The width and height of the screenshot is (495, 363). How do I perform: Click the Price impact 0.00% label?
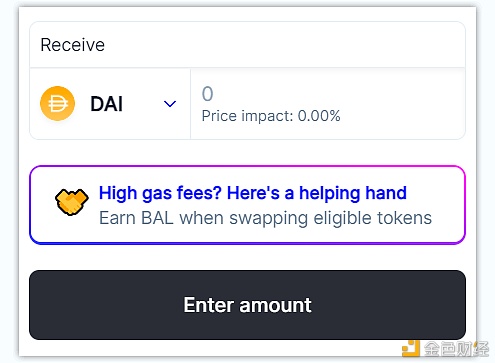271,116
